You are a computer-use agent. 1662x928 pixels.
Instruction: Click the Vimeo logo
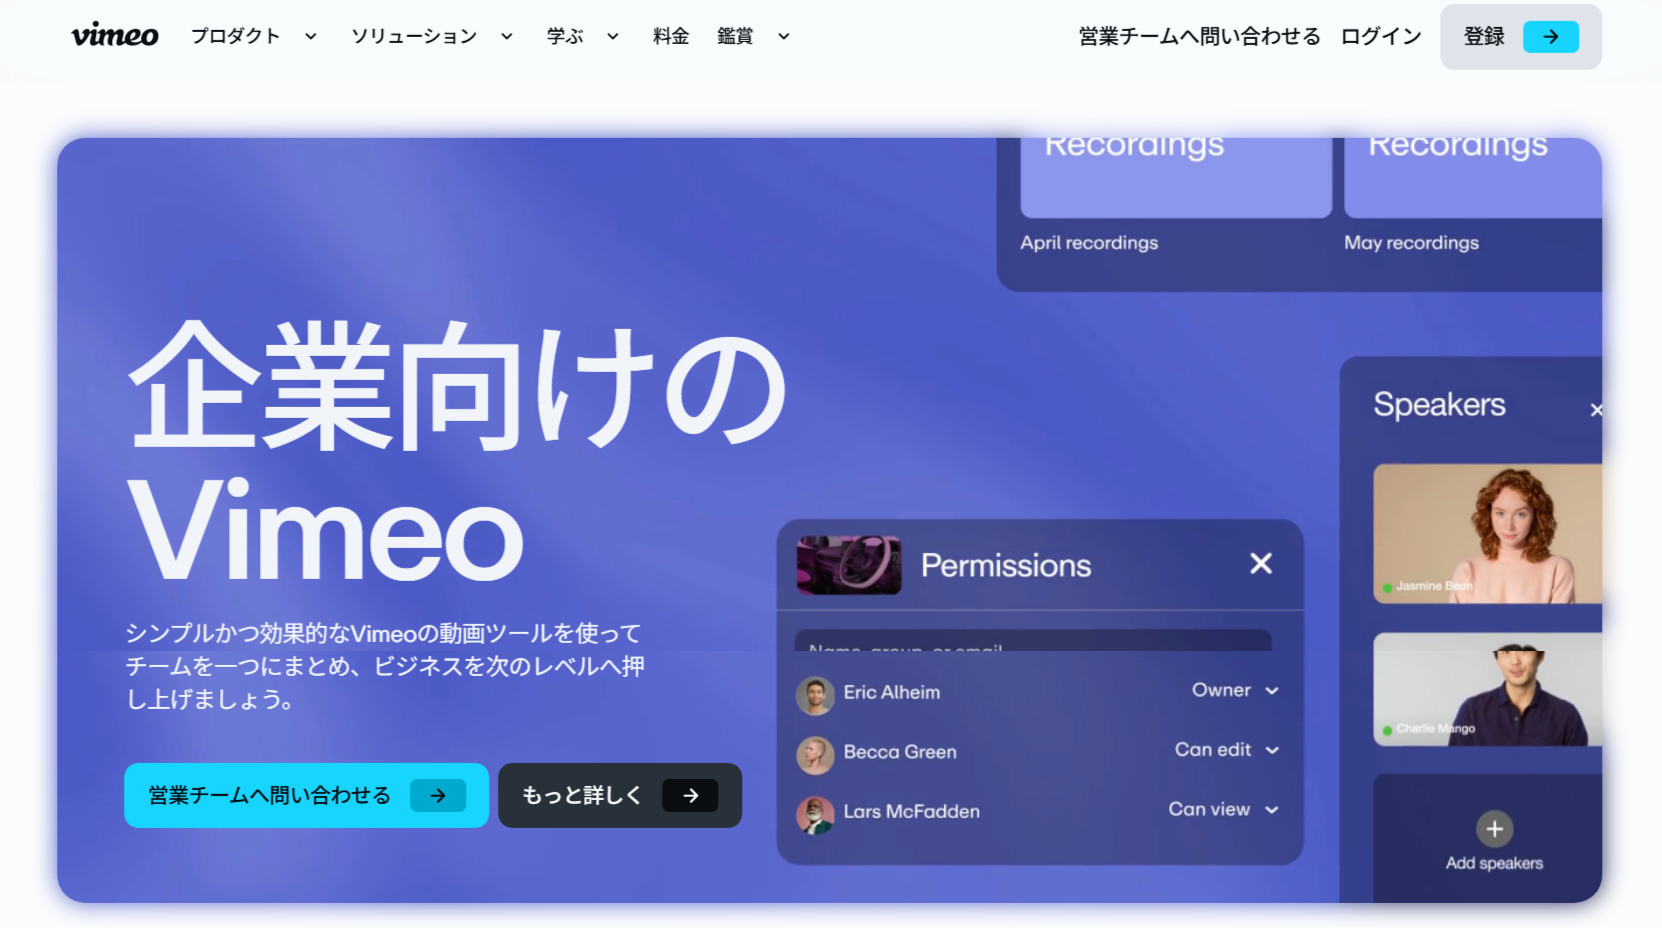point(114,36)
